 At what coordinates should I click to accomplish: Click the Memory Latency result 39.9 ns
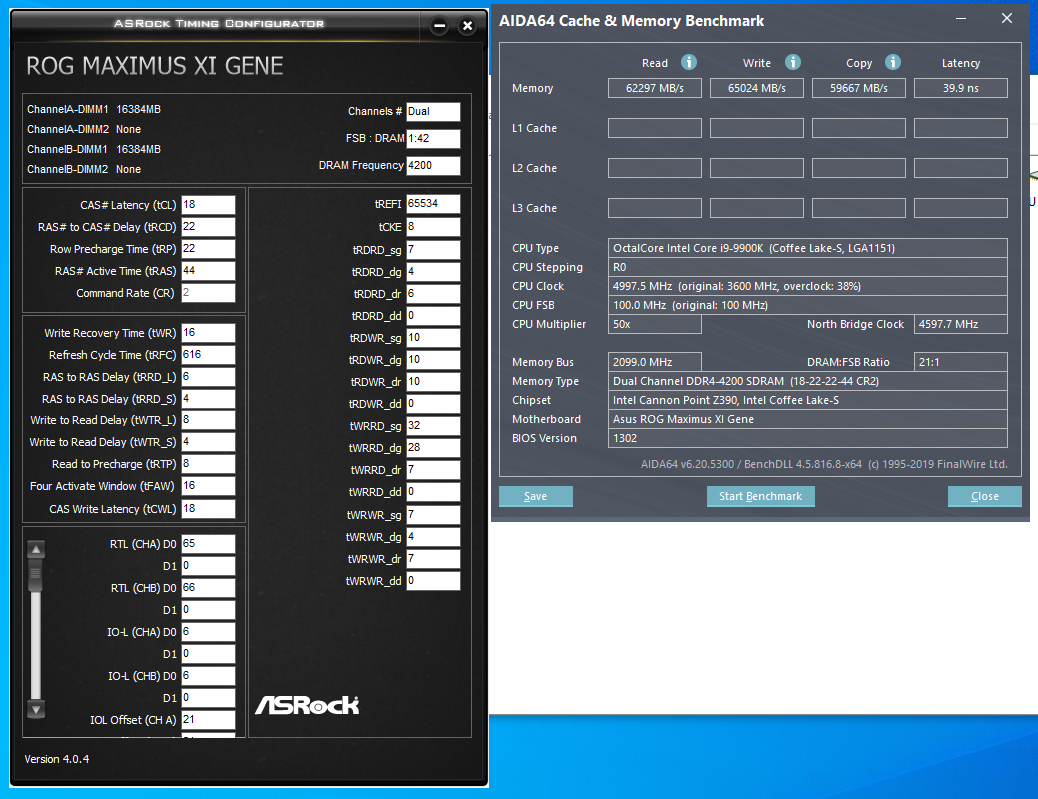click(x=961, y=88)
